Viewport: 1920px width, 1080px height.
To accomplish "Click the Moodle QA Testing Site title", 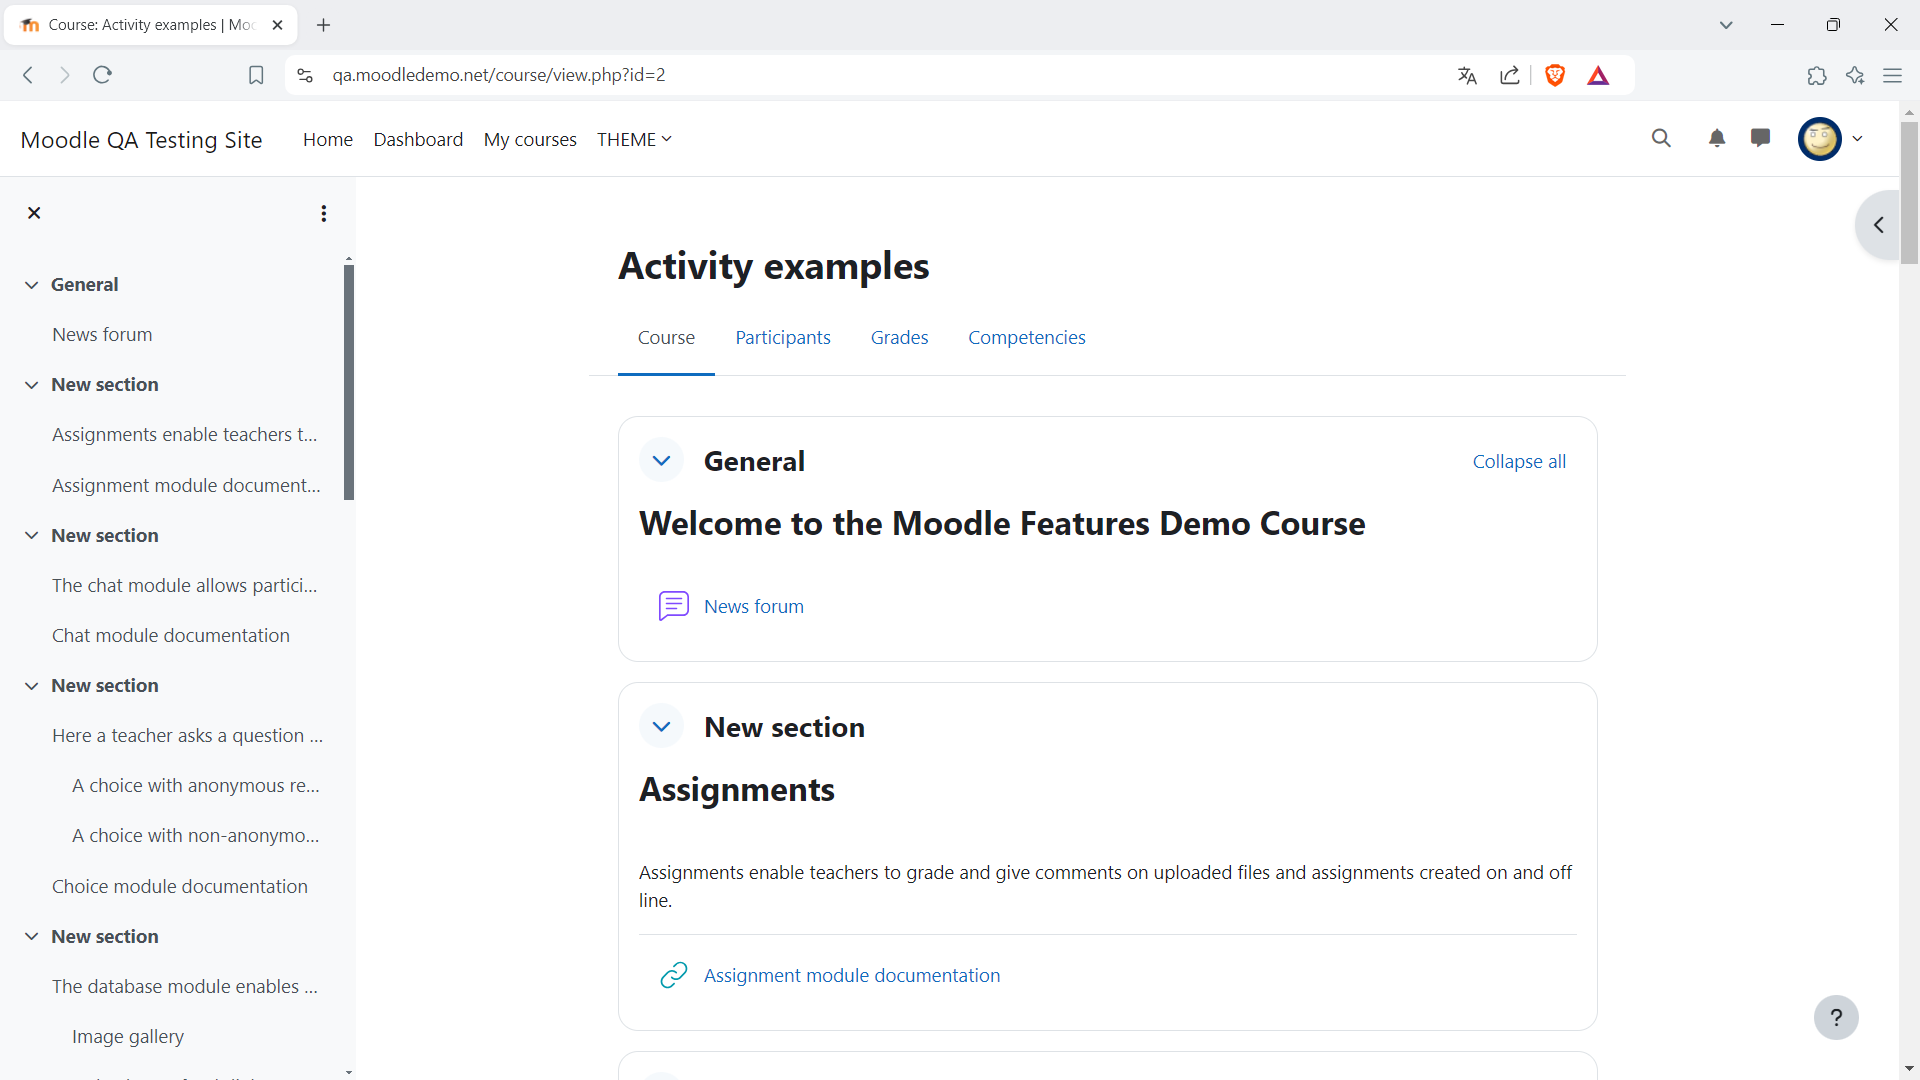I will (x=141, y=140).
